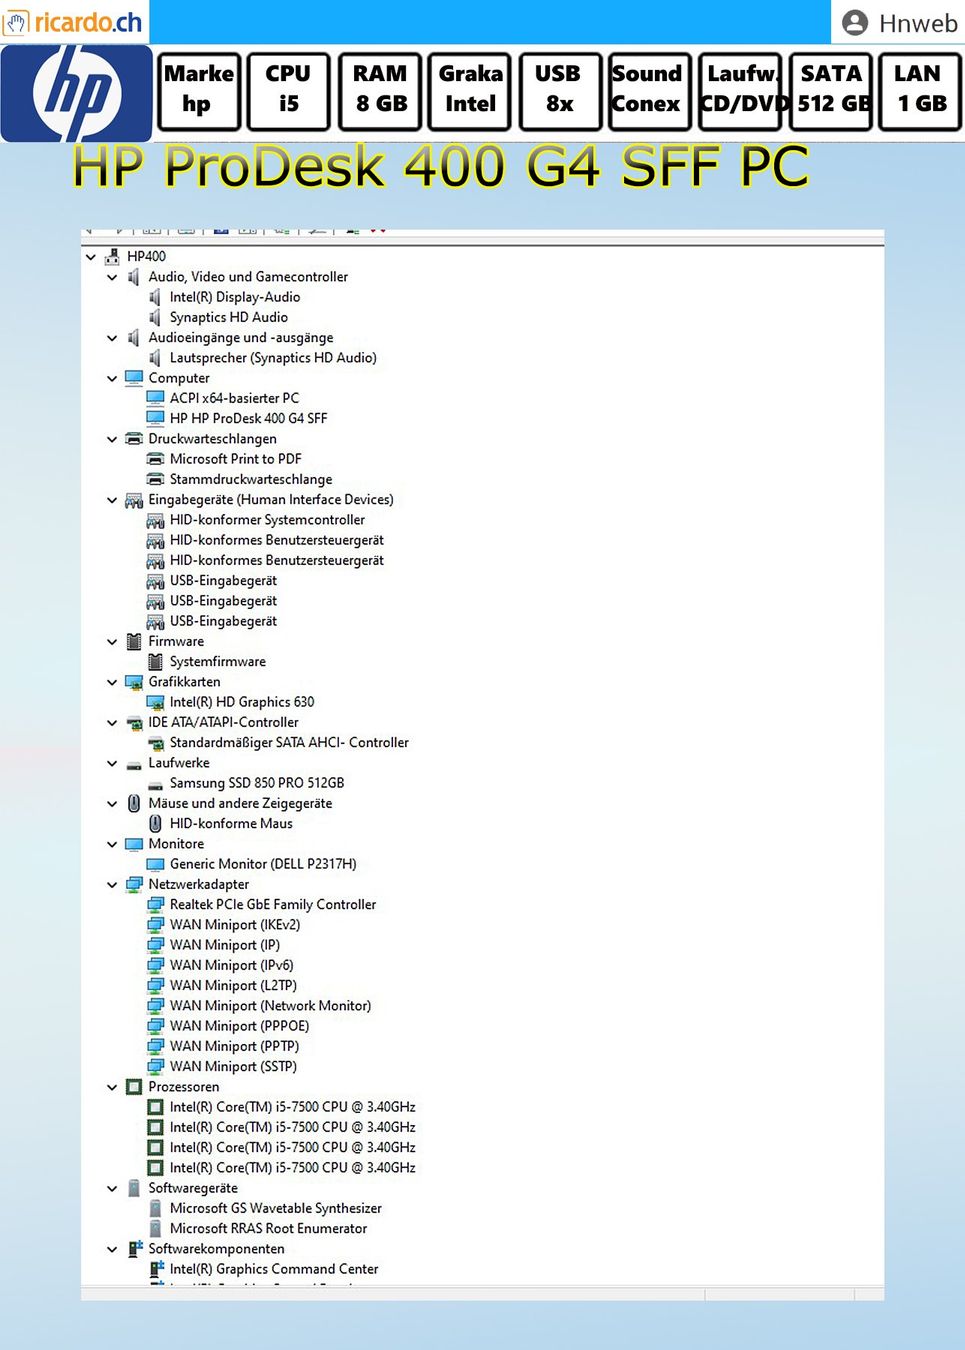
Task: Click the Eingabegeräte HID category icon
Action: pos(134,500)
